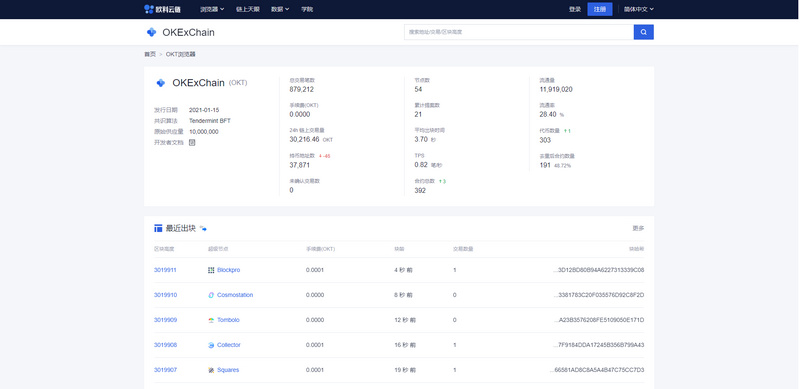This screenshot has height=389, width=800.
Task: Click the blue 注册 button
Action: [600, 9]
